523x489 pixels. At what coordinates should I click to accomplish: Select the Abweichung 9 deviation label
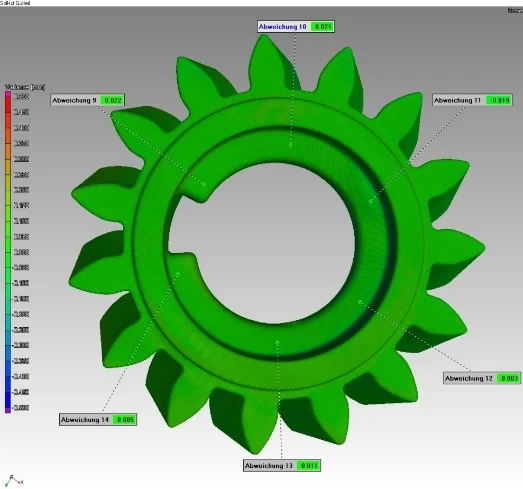click(x=88, y=100)
